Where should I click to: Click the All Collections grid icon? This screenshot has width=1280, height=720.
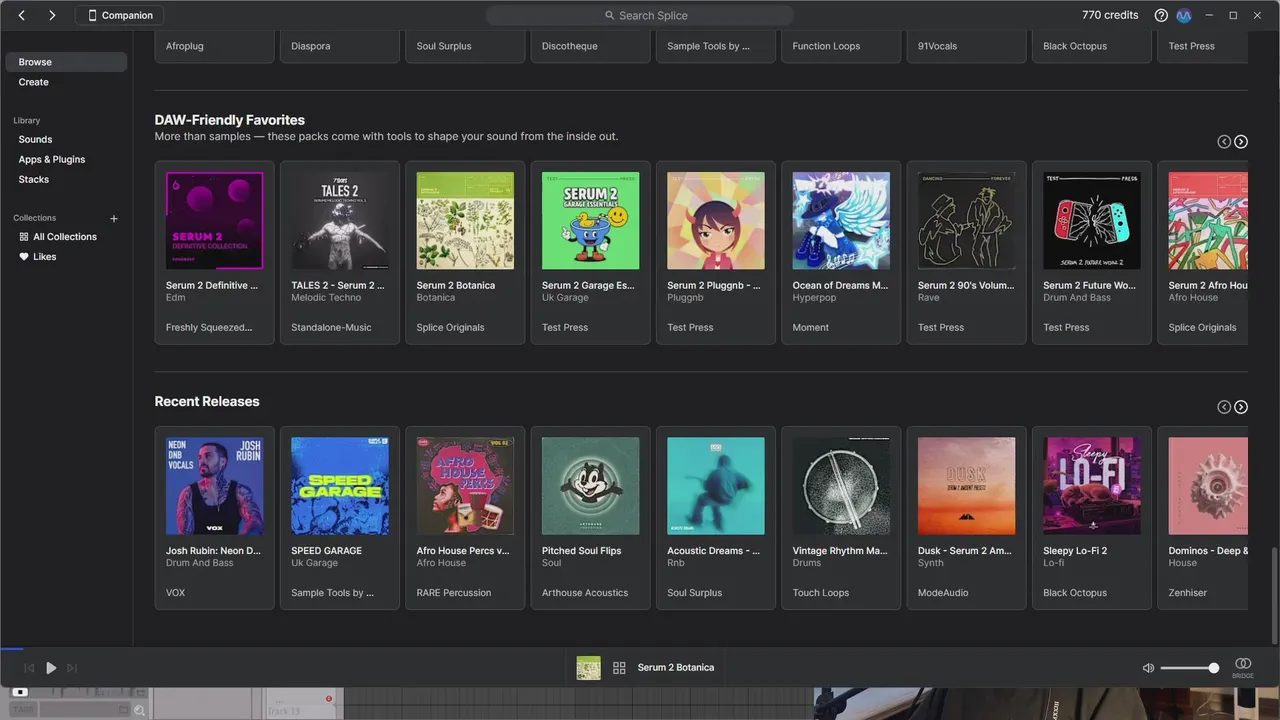click(x=24, y=237)
